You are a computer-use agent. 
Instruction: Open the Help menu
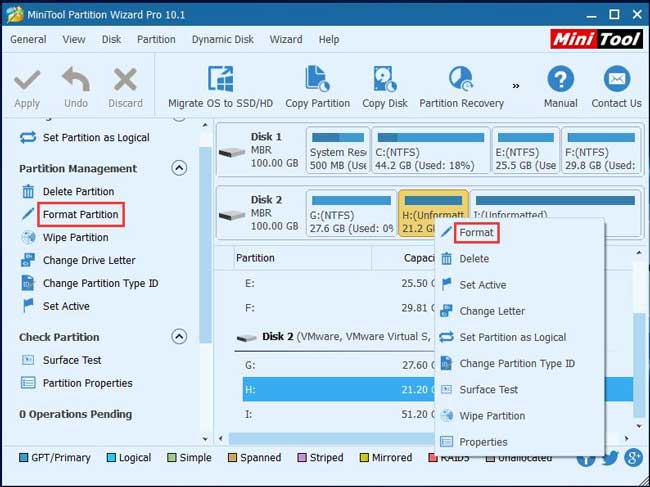pos(329,39)
